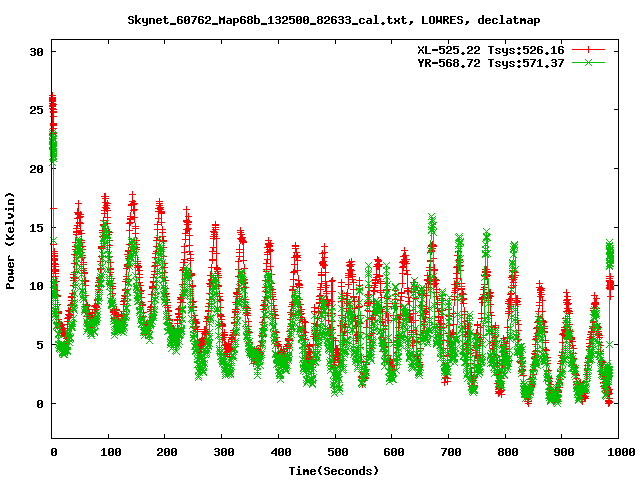
Task: Click x-axis tick label 800
Action: [507, 452]
